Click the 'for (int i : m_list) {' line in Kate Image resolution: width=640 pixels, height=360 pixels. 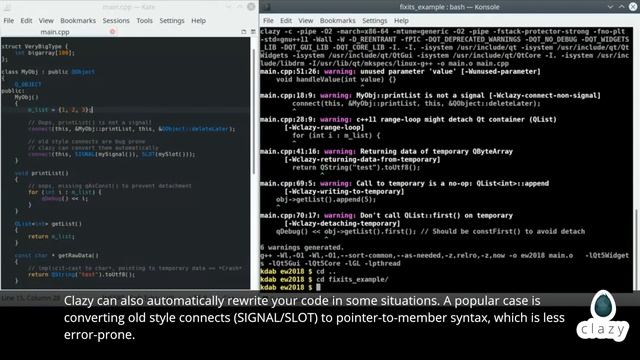click(x=64, y=192)
